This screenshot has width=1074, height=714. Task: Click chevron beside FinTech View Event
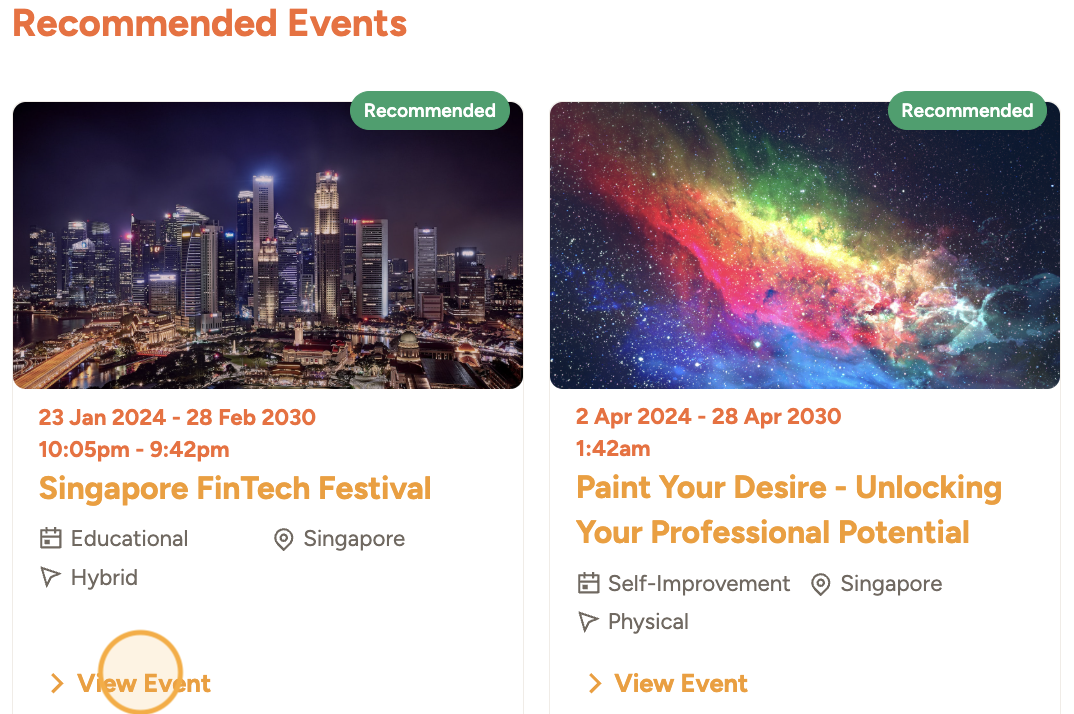[x=56, y=684]
